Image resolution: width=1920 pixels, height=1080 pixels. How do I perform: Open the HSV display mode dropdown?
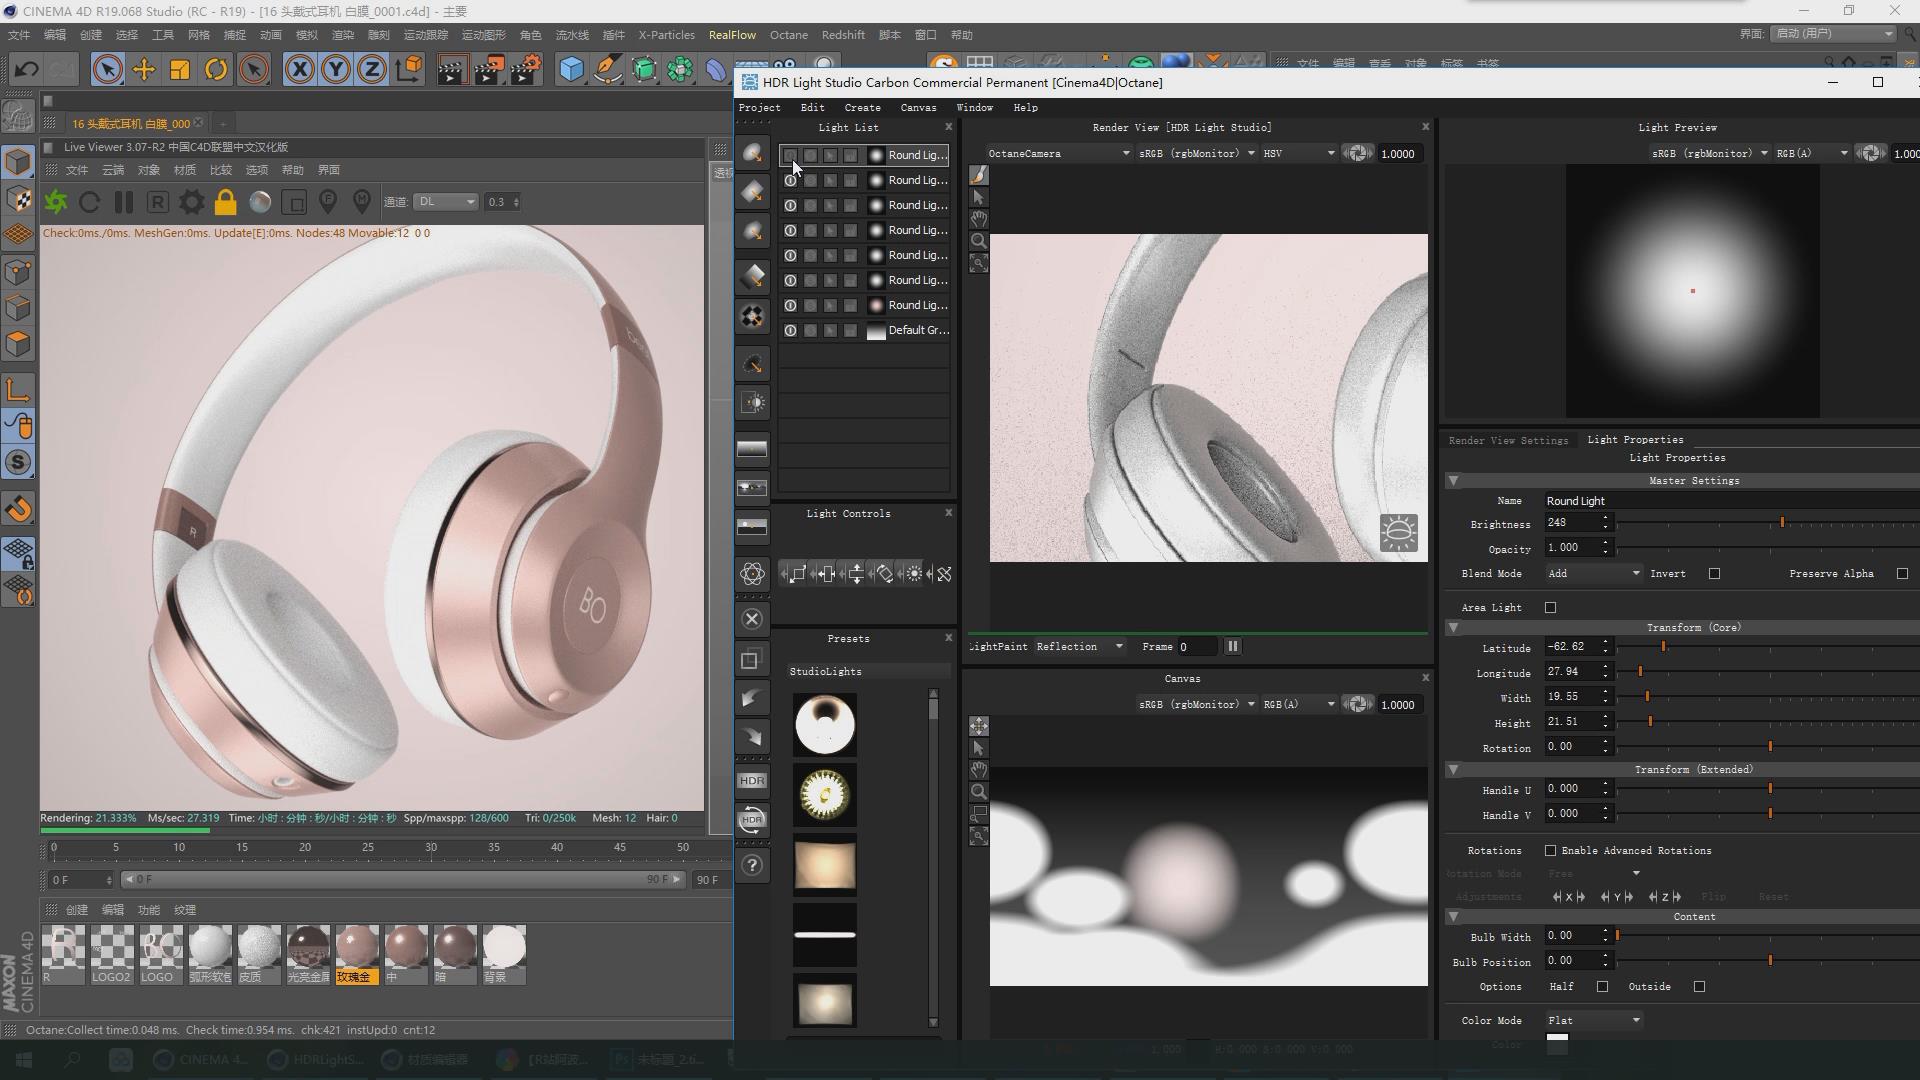coord(1298,154)
